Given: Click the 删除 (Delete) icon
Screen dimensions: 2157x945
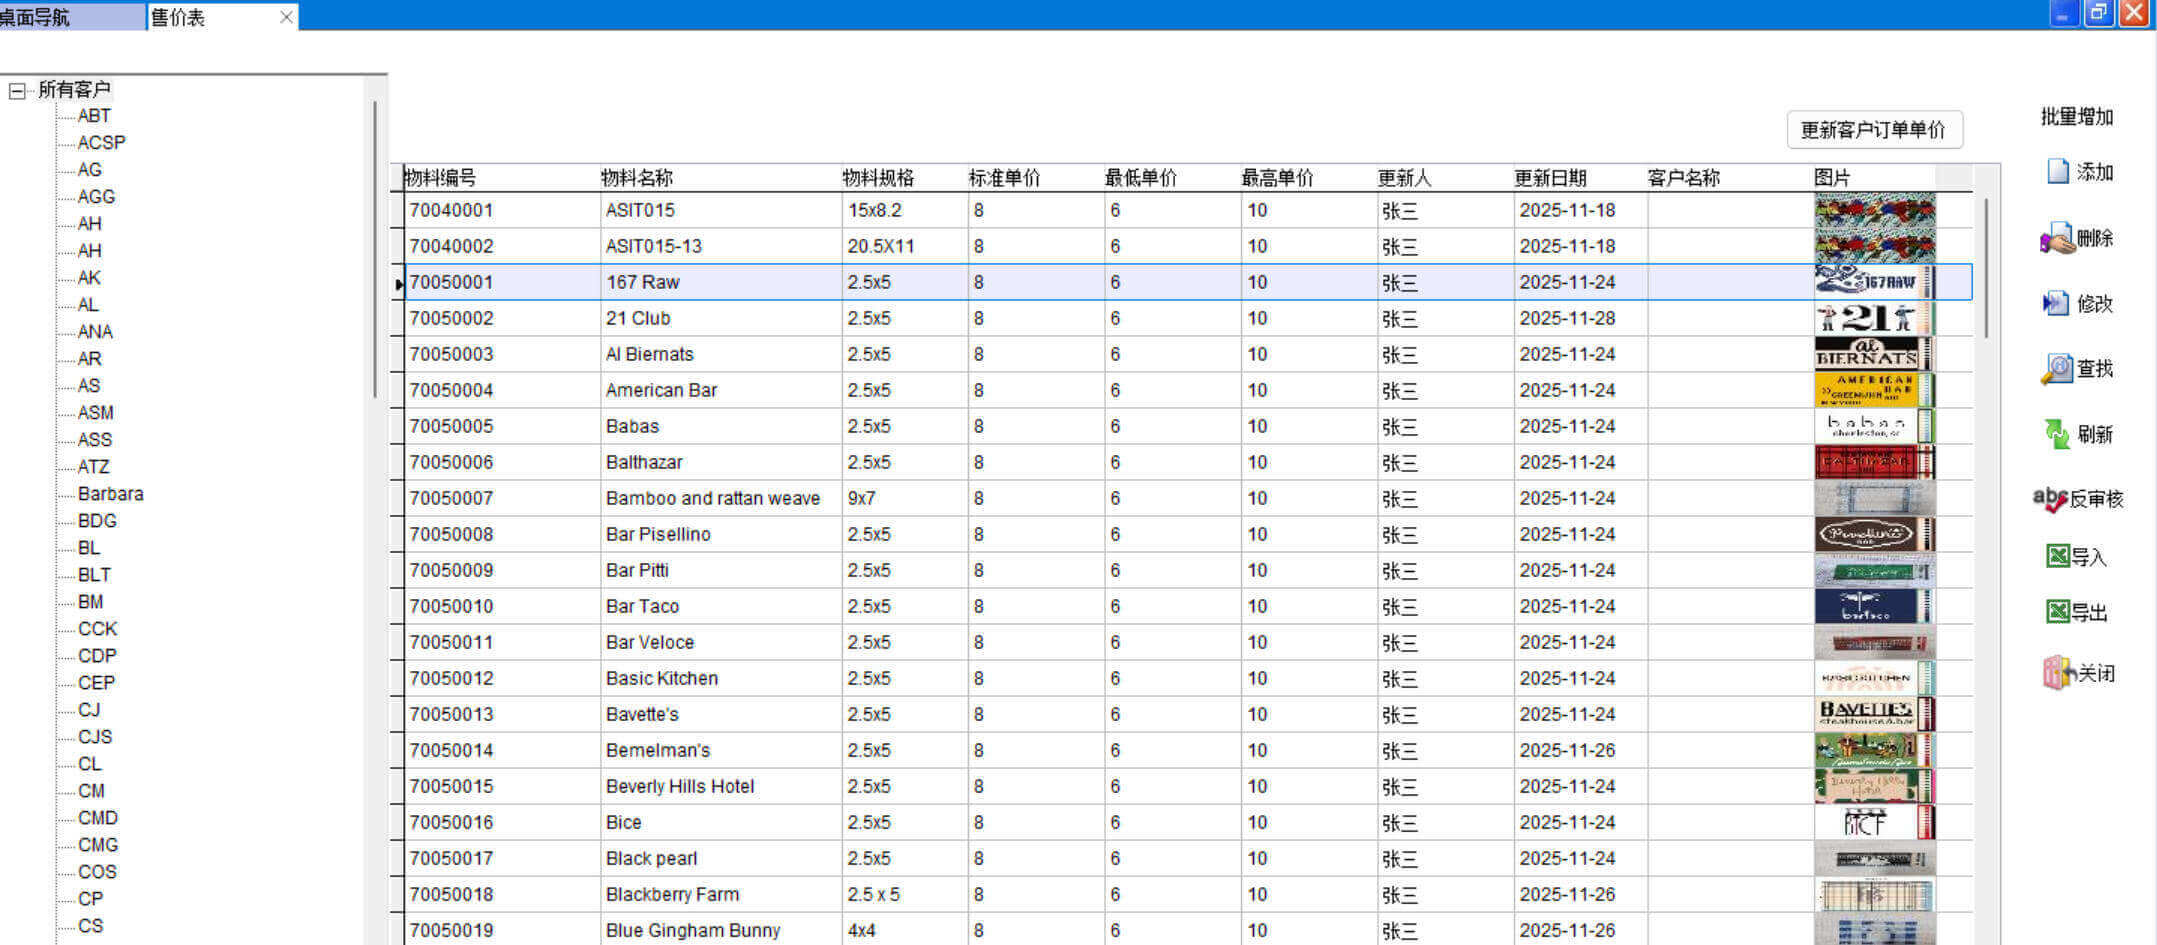Looking at the screenshot, I should pos(2057,238).
